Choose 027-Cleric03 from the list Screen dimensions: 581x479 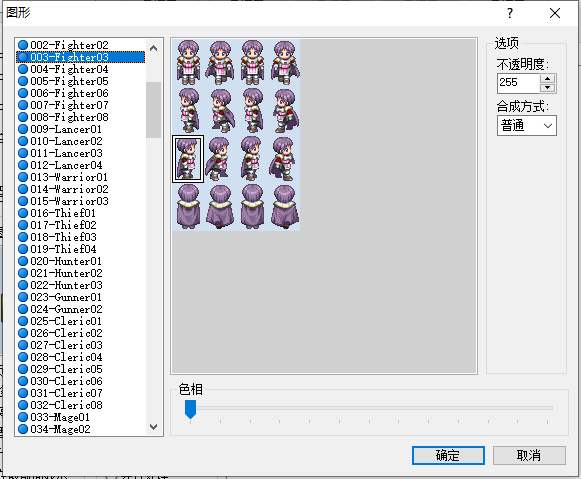pos(81,345)
